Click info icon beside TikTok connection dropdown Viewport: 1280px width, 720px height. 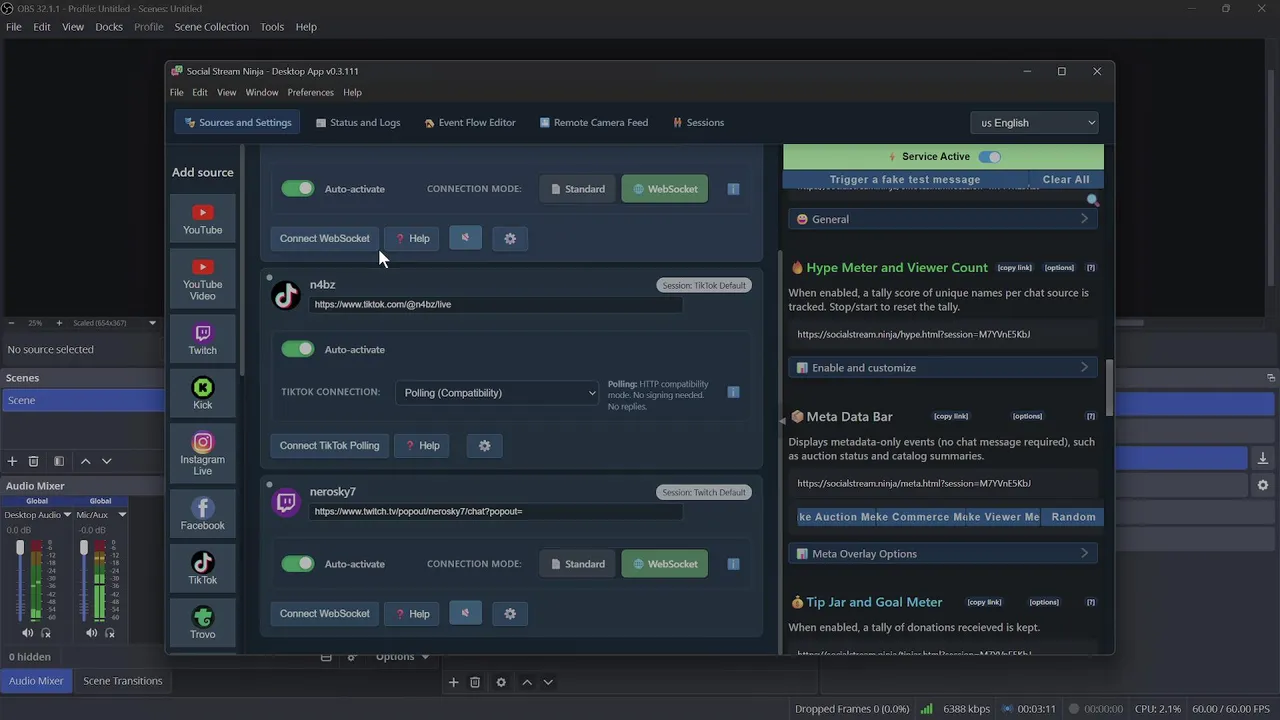point(733,392)
